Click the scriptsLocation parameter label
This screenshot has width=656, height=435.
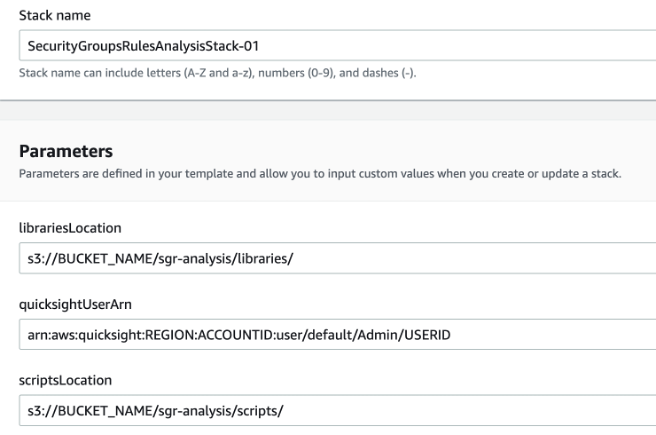65,380
